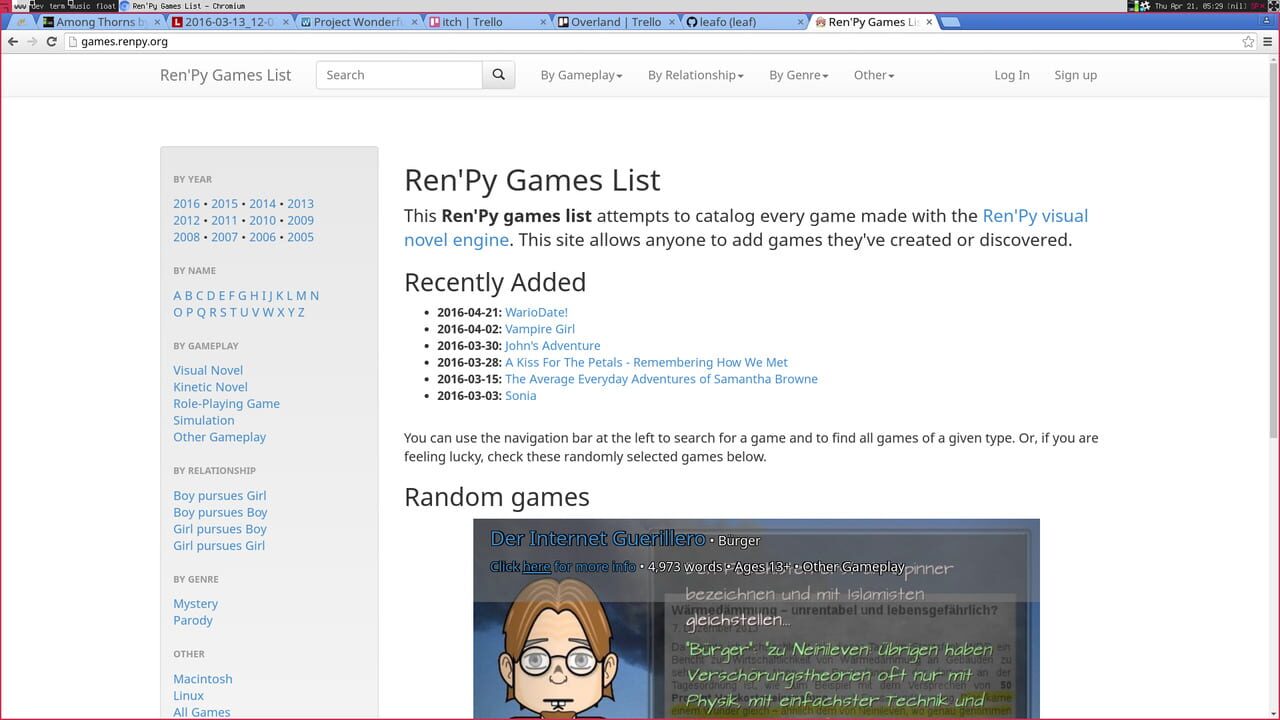Viewport: 1280px width, 720px height.
Task: Bookmark this page with the star icon
Action: coord(1248,42)
